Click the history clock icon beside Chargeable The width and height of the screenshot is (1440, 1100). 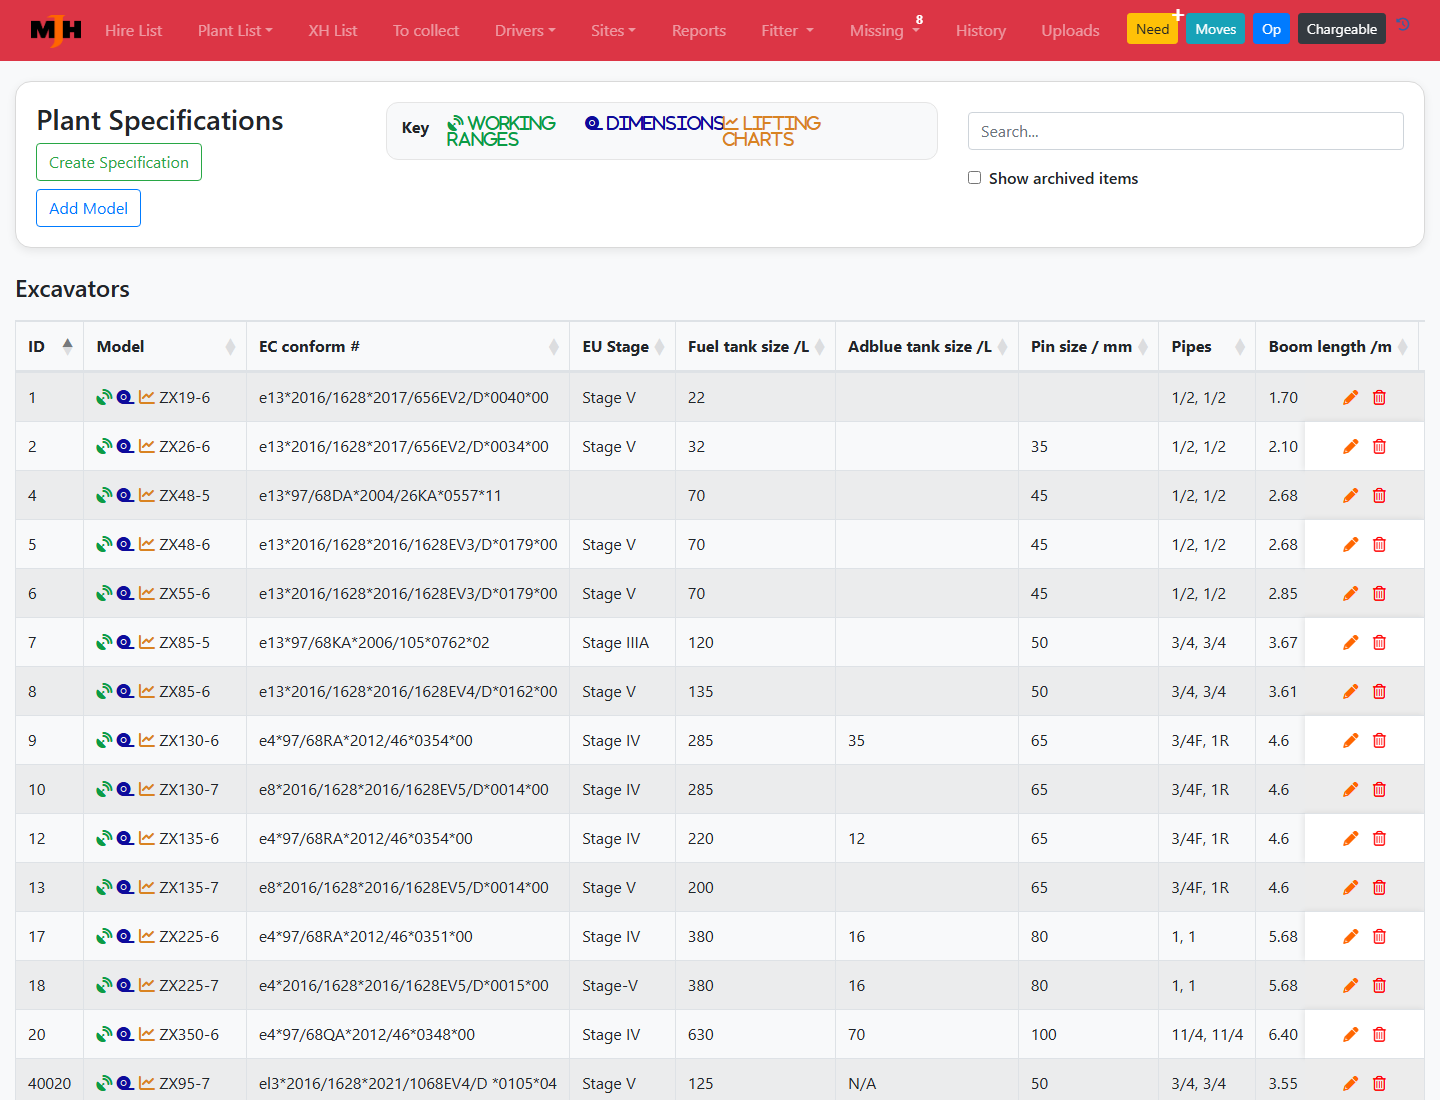pos(1404,24)
